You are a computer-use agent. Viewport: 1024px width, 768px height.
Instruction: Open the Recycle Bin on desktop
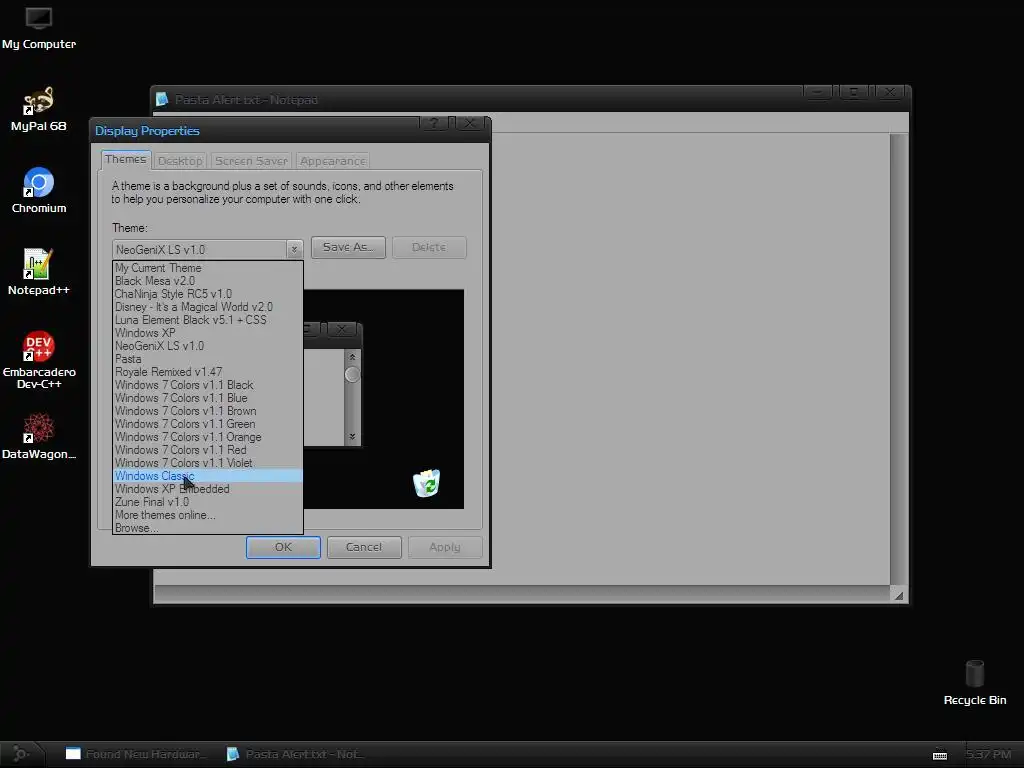click(974, 682)
